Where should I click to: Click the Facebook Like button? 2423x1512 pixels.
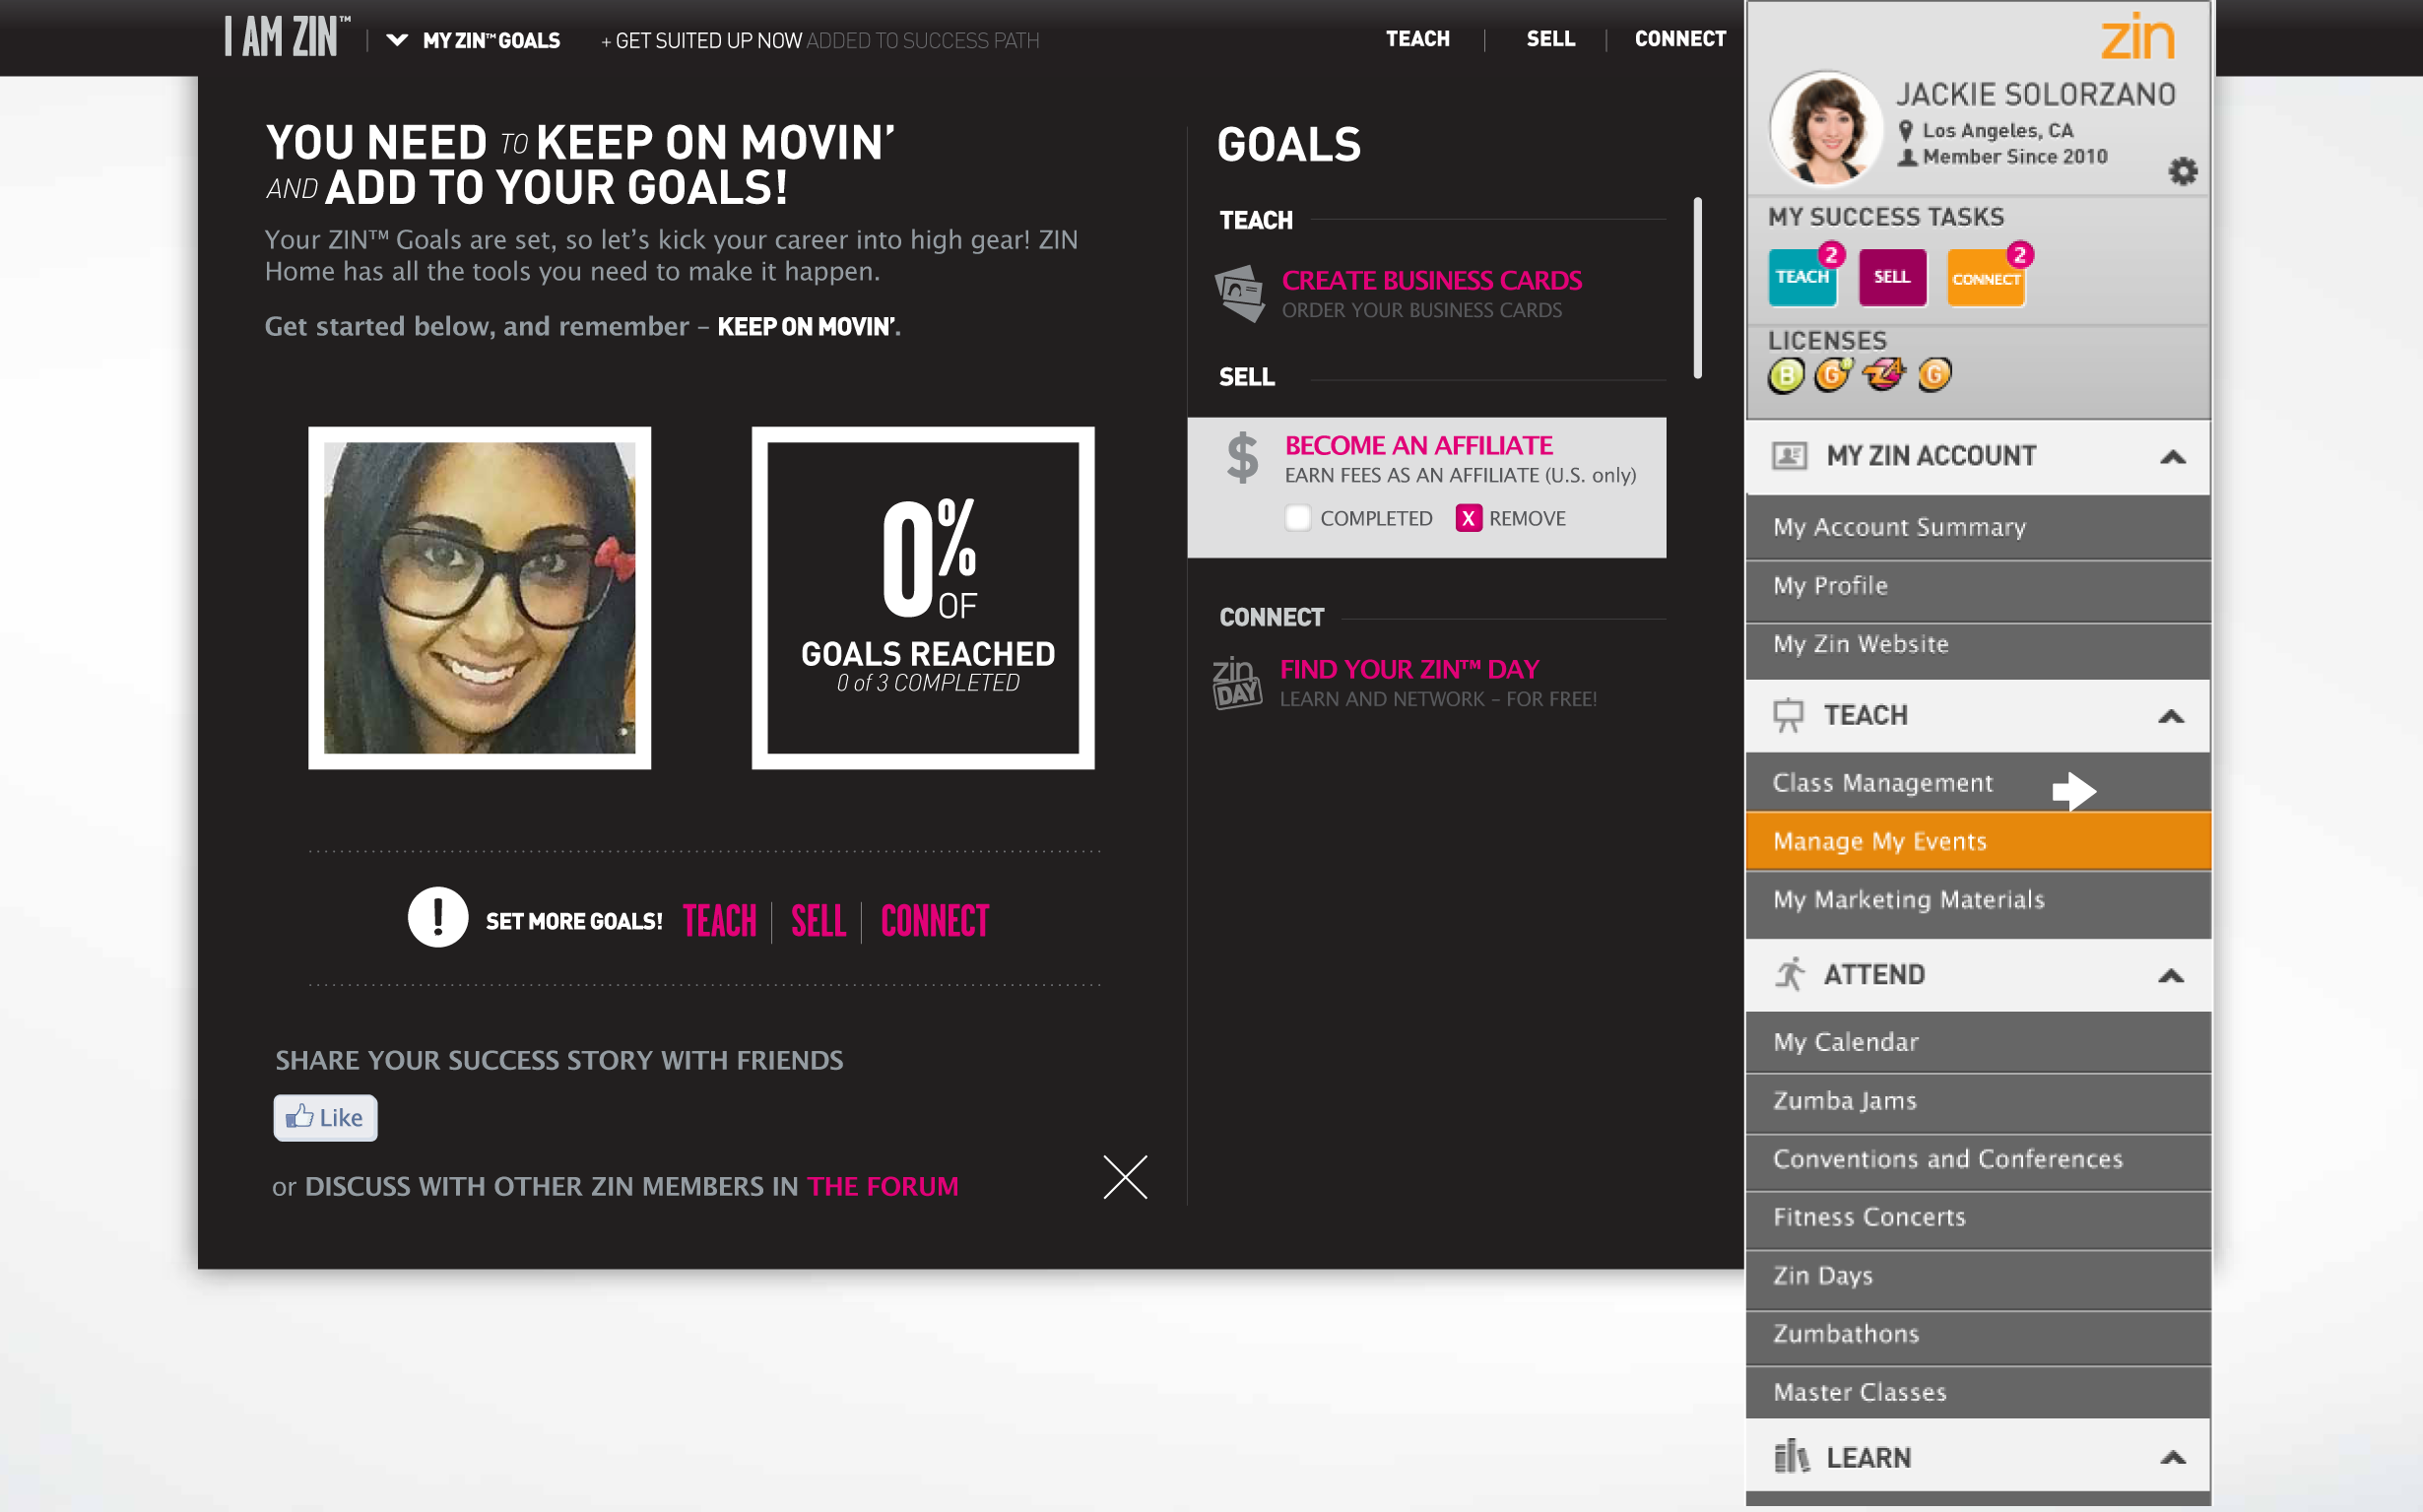click(x=325, y=1118)
